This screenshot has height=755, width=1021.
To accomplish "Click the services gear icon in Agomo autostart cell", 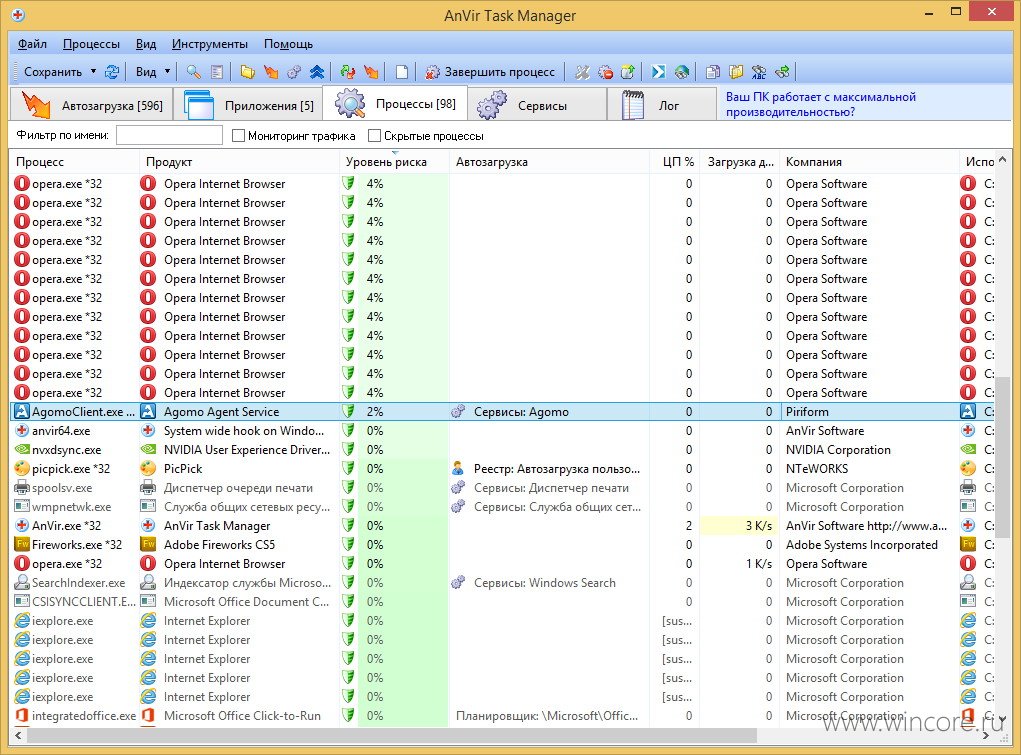I will (458, 411).
